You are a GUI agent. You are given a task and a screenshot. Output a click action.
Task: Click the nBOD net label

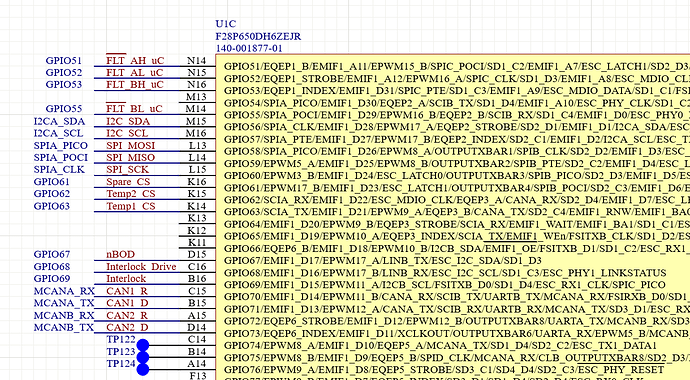(x=121, y=254)
